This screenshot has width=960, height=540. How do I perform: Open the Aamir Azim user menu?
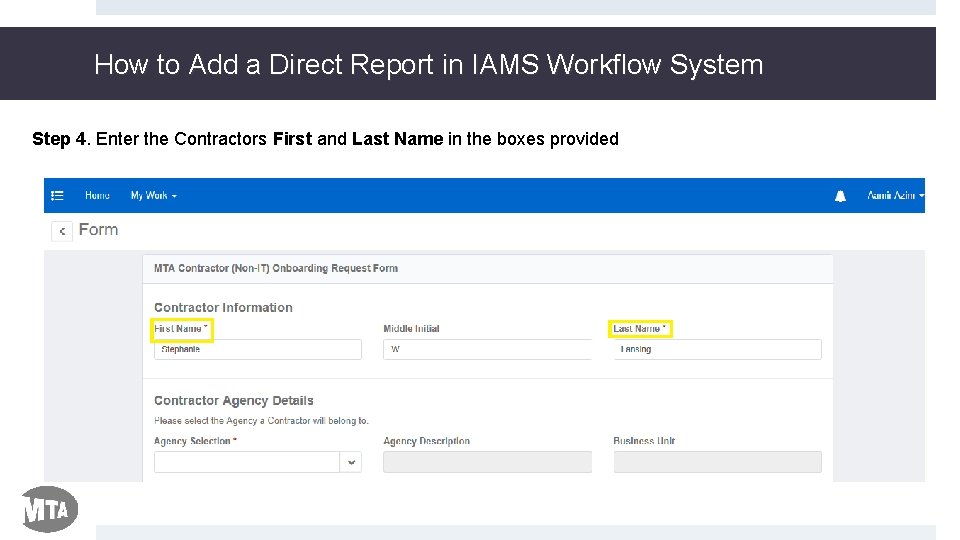point(895,195)
